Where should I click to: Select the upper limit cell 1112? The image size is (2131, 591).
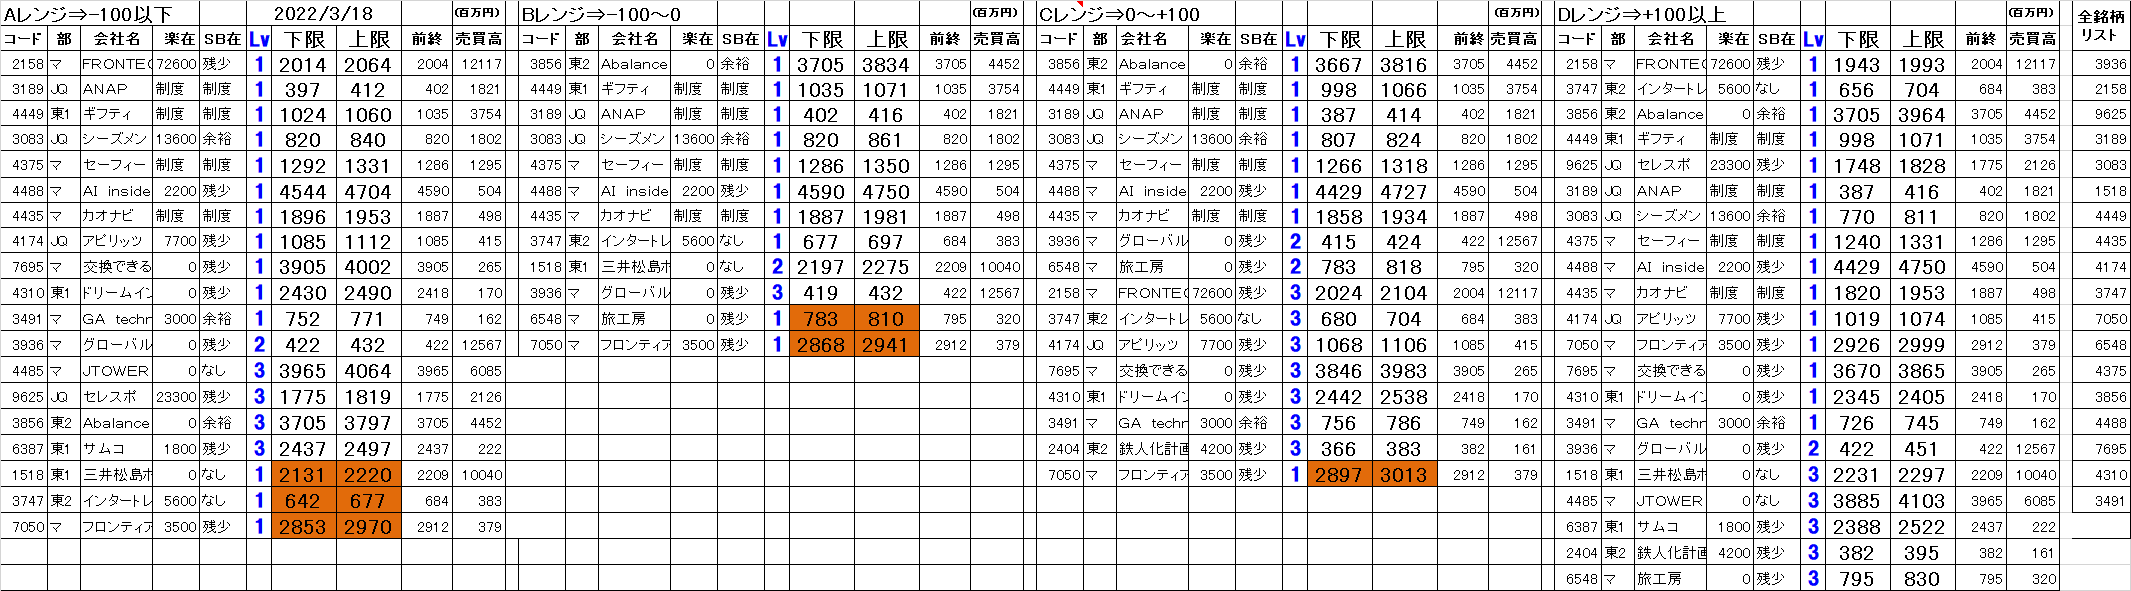tap(368, 241)
